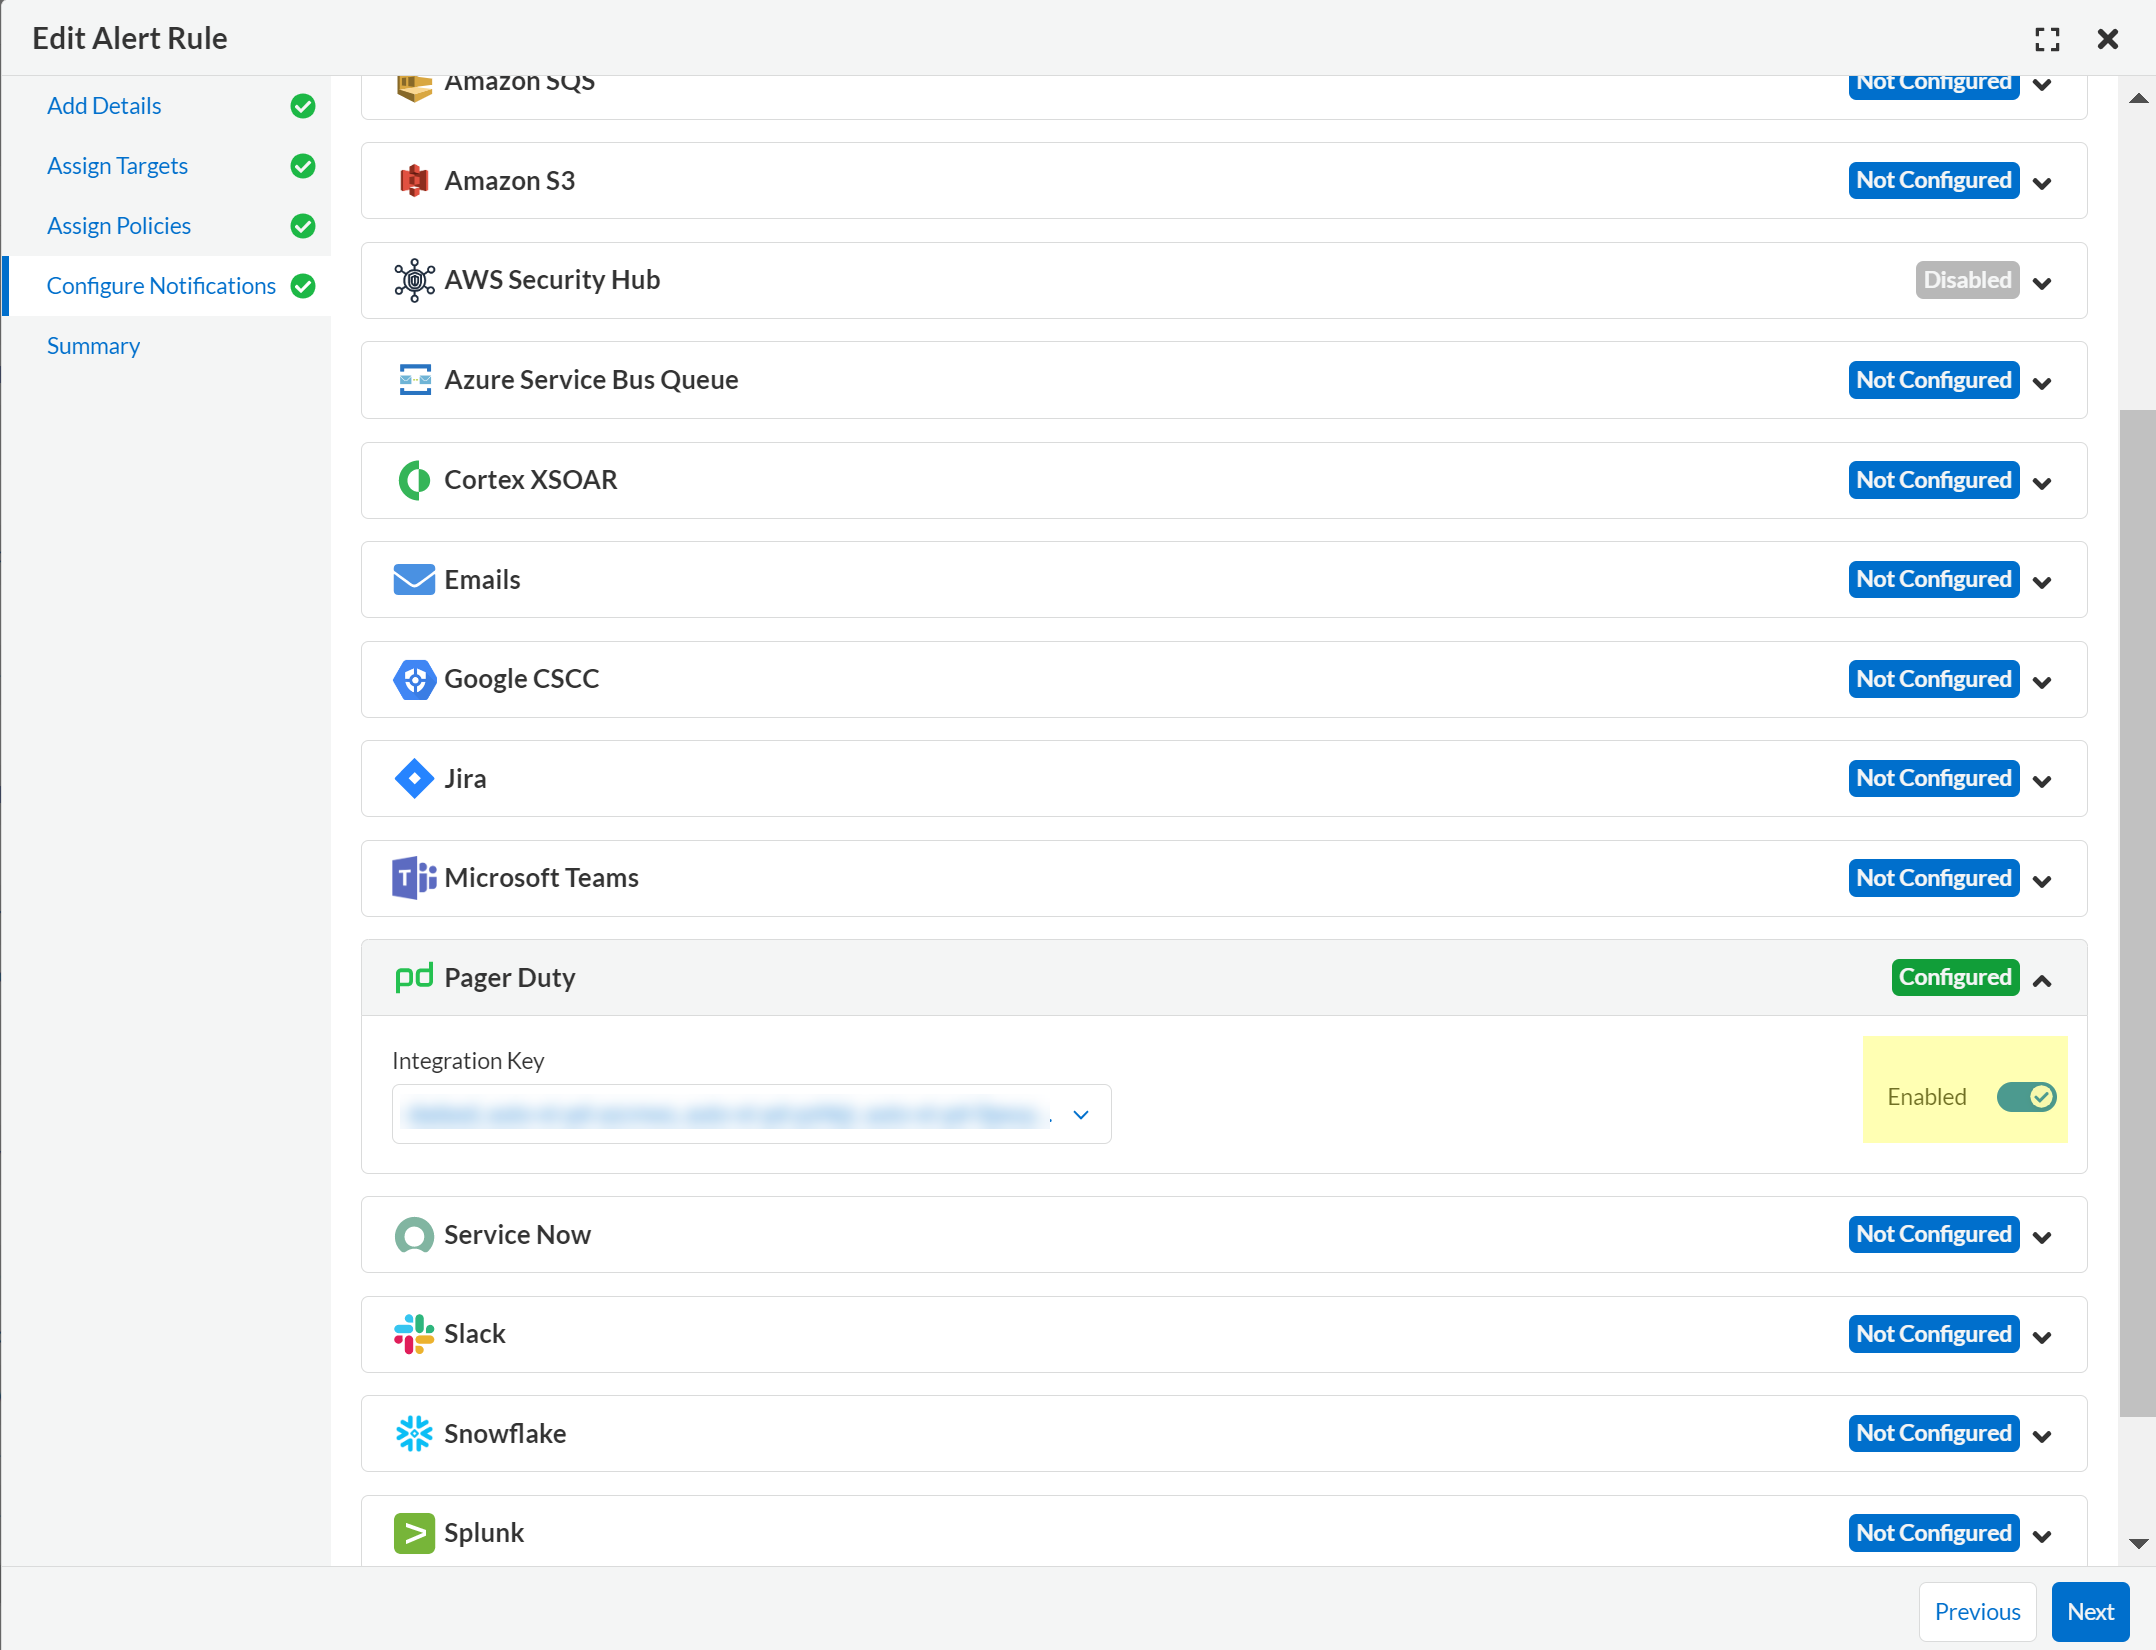Screen dimensions: 2156x1650
Task: Toggle full screen for Edit Alert Rule
Action: pos(2047,39)
